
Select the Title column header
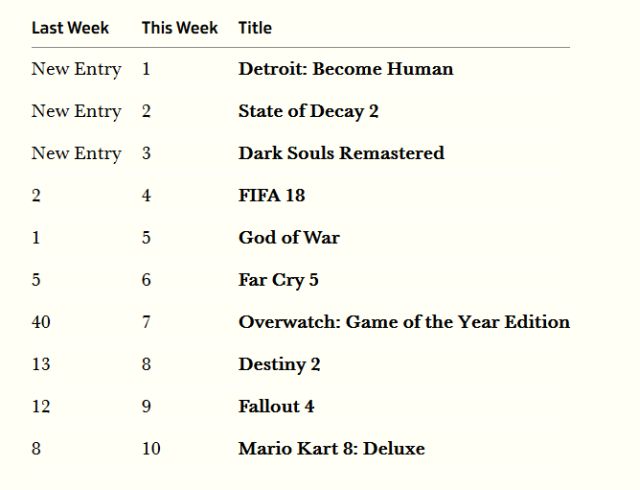coord(255,28)
